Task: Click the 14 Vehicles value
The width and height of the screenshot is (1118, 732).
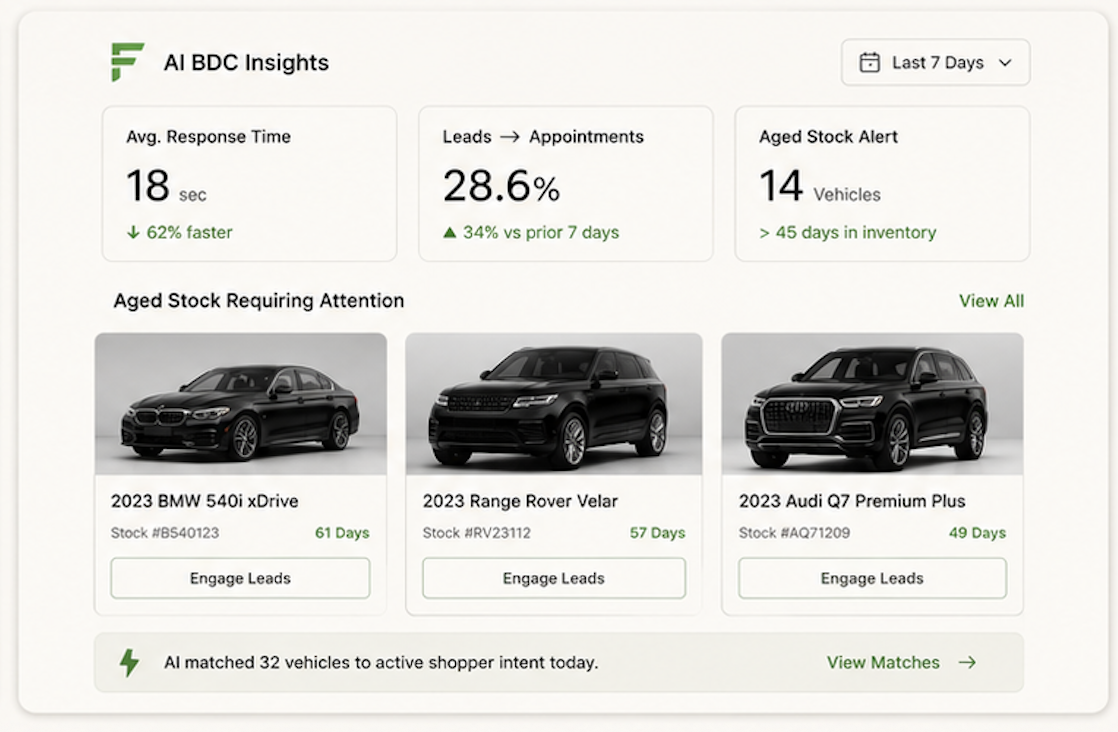Action: [x=820, y=186]
